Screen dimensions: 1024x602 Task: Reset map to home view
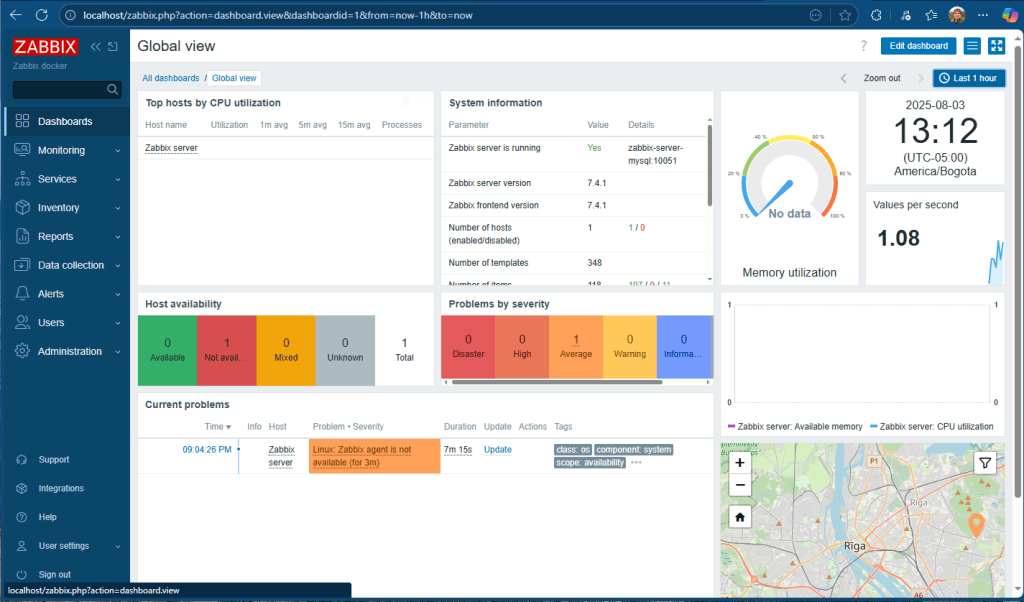coord(739,517)
